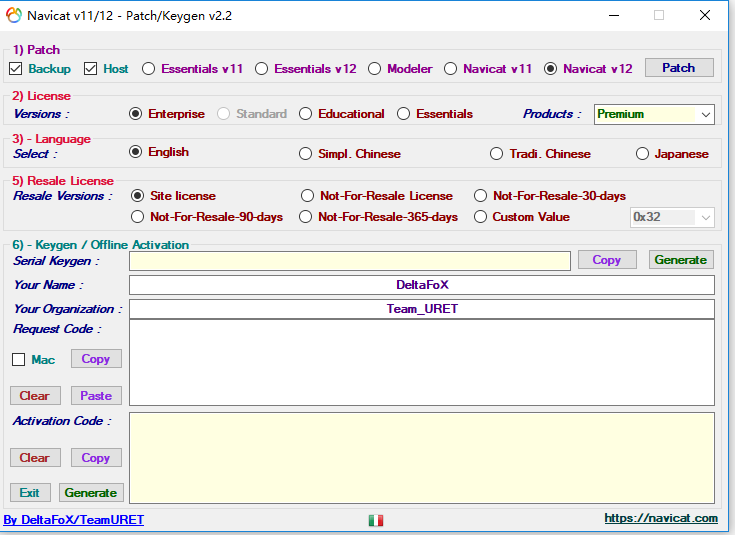Open the 0x32 custom value dropdown
This screenshot has width=735, height=535.
coord(672,218)
